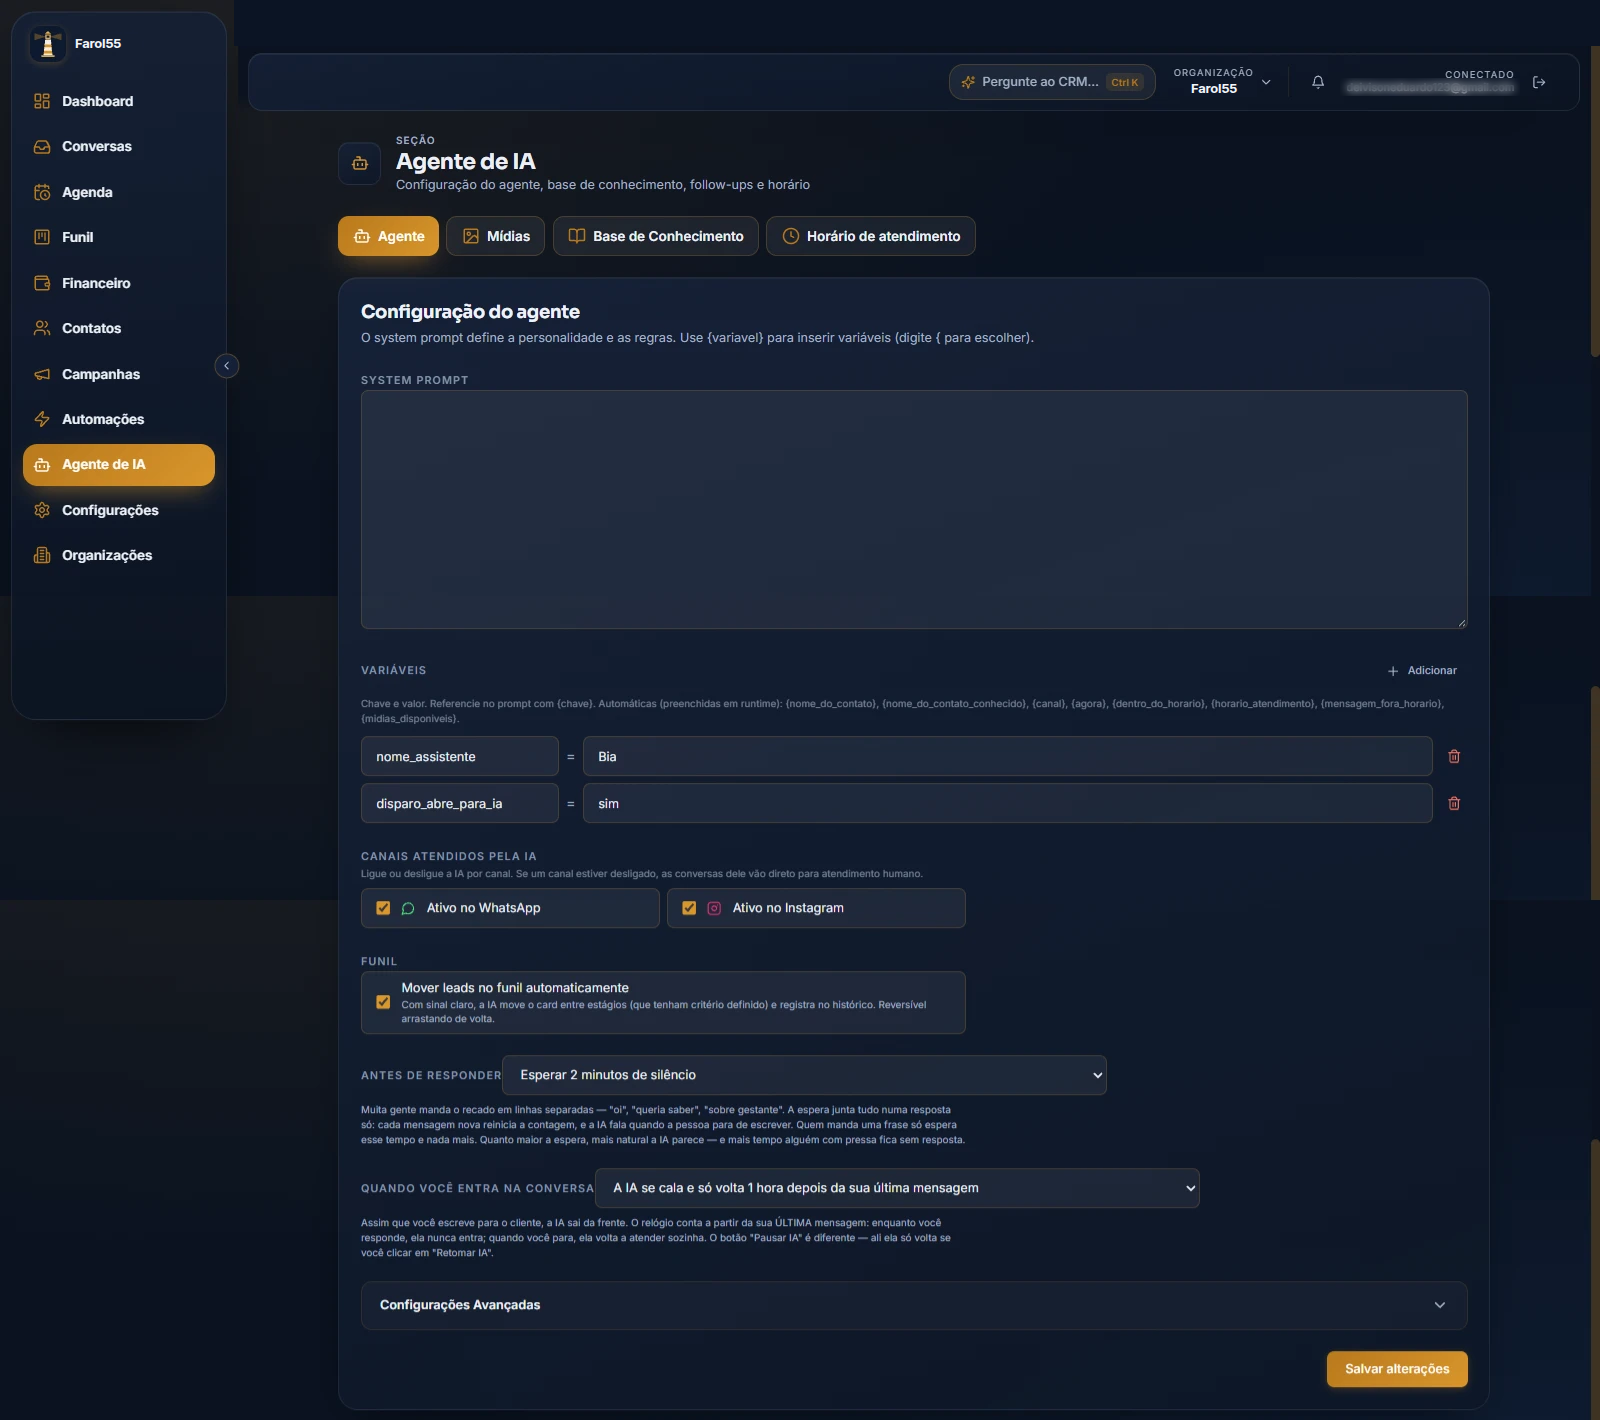
Task: Click the nome_assistente key field
Action: point(460,756)
